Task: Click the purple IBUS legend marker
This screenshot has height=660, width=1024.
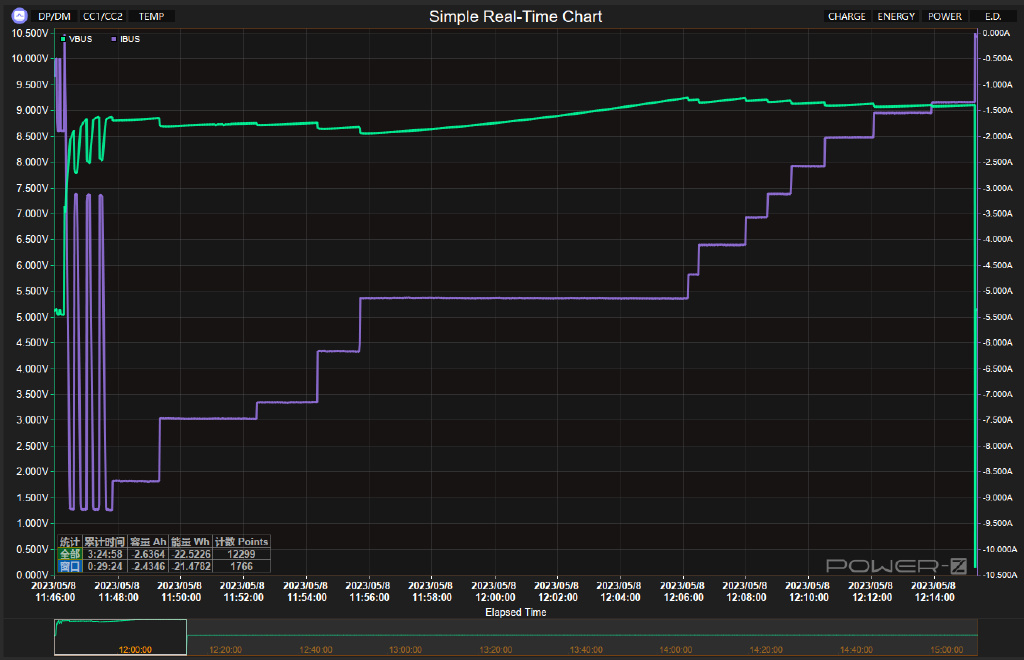Action: 113,39
